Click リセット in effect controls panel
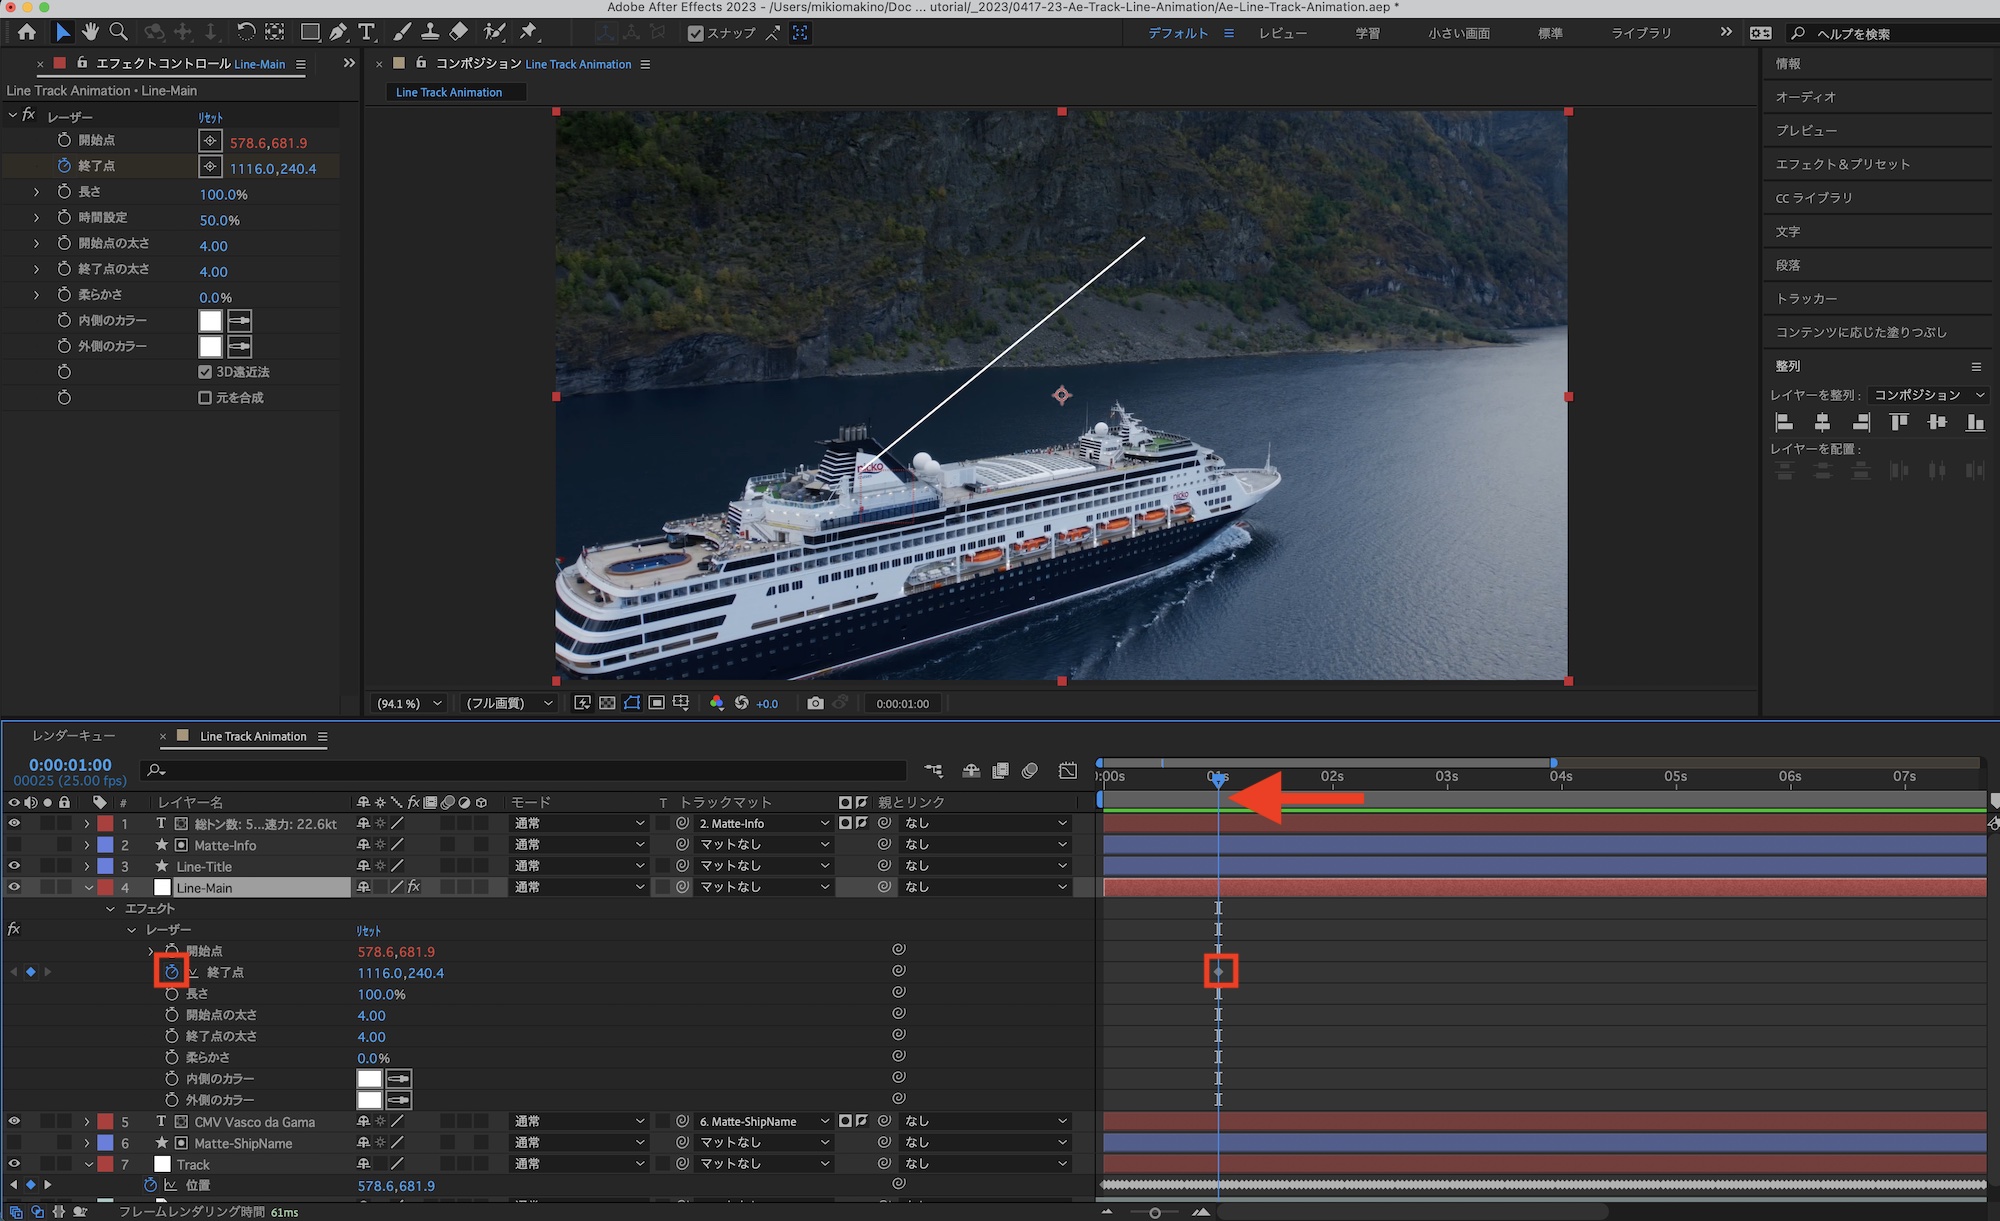Image resolution: width=2000 pixels, height=1221 pixels. 210,117
